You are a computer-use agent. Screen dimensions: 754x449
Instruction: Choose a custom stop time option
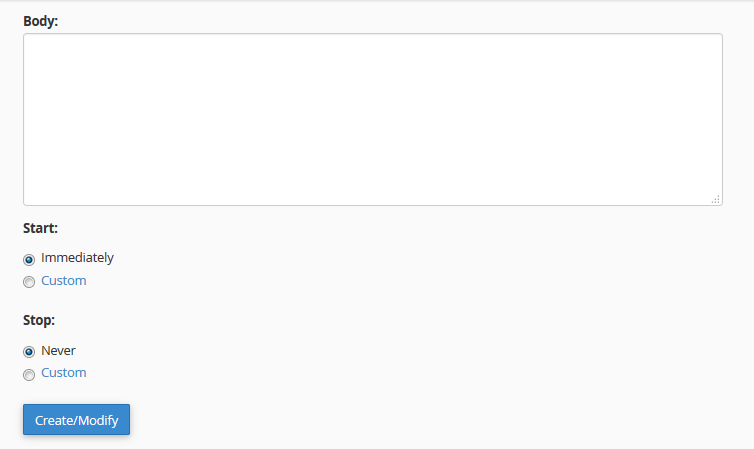click(x=29, y=374)
